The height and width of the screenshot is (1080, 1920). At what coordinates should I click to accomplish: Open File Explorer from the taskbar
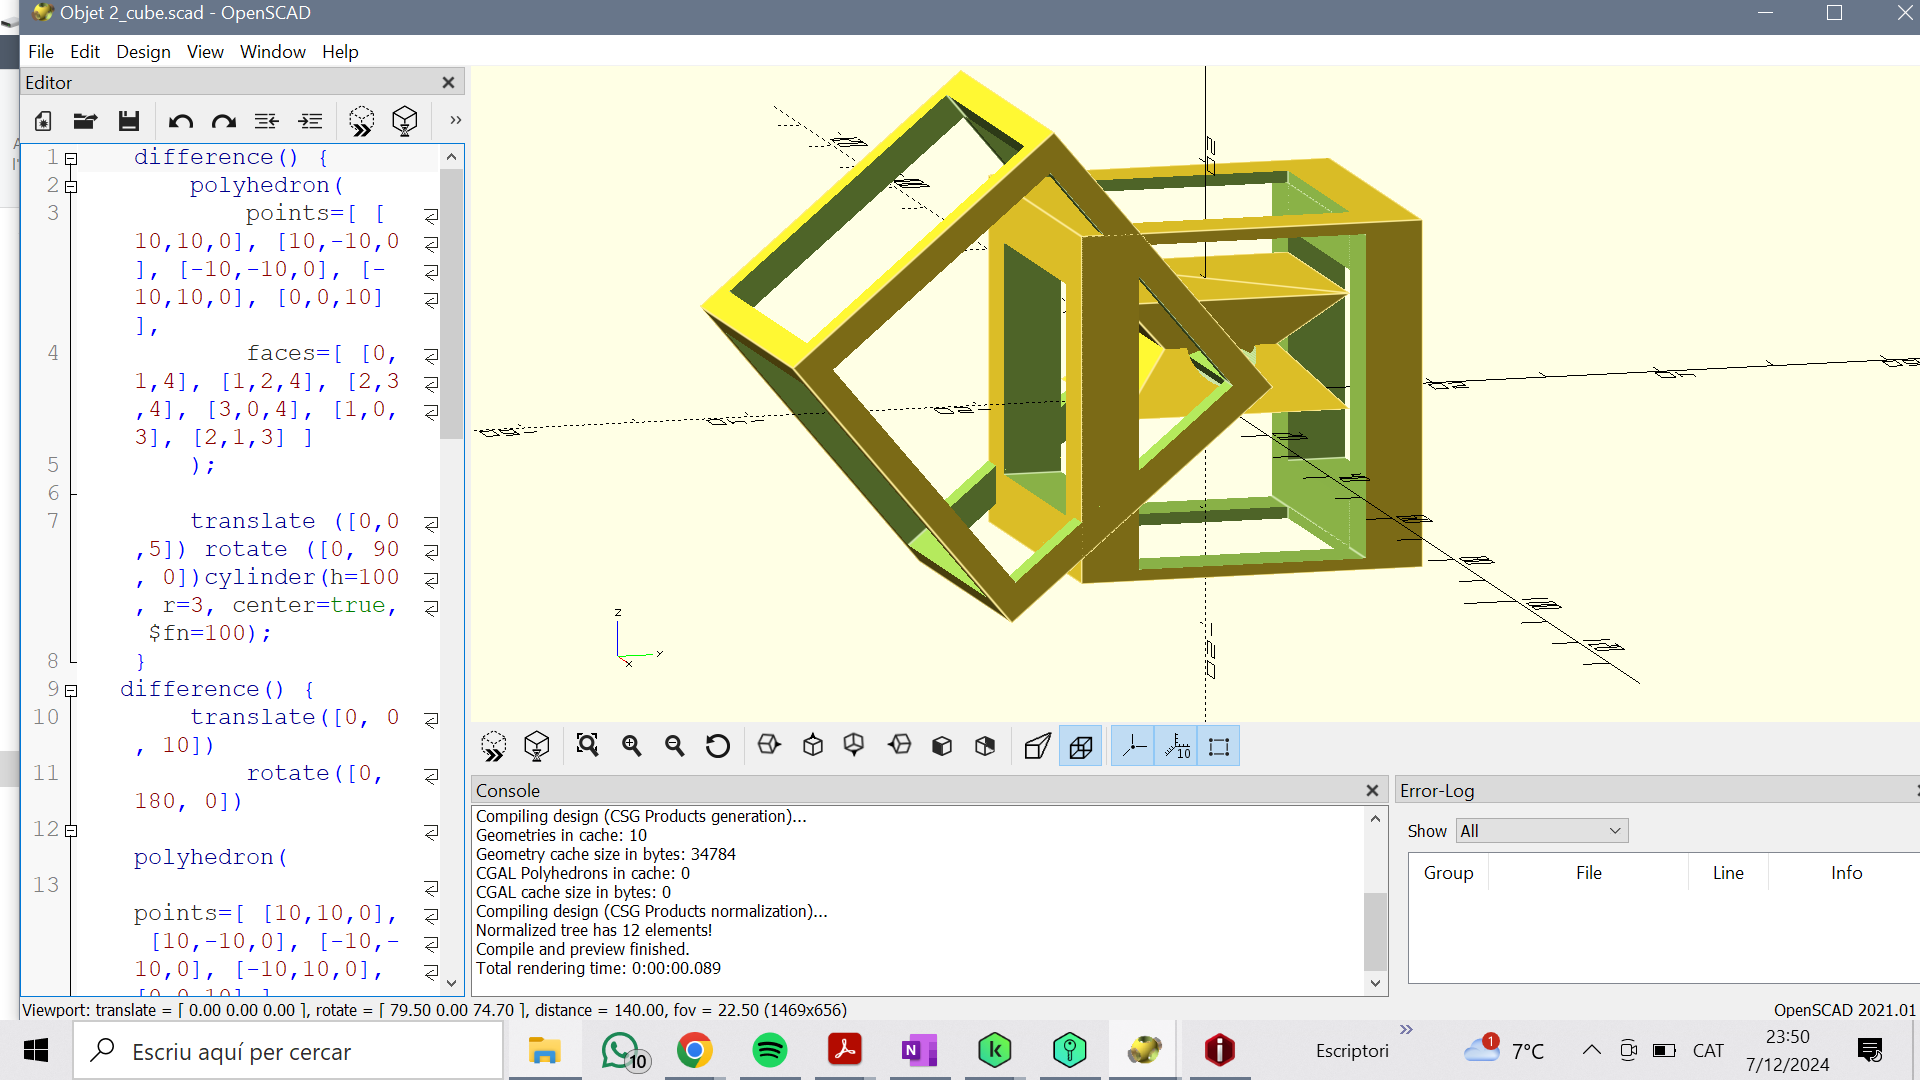coord(545,1051)
